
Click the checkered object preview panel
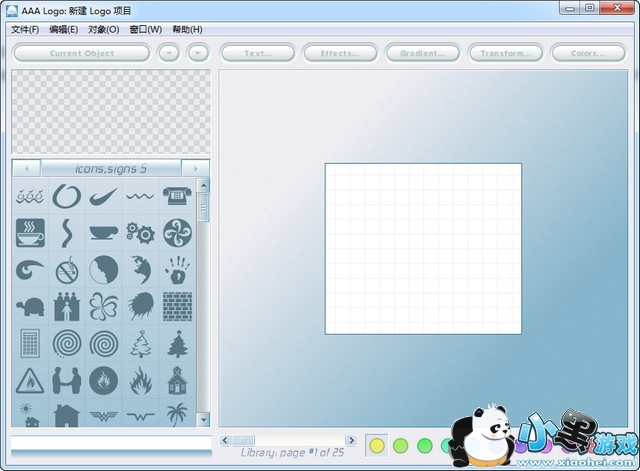111,112
